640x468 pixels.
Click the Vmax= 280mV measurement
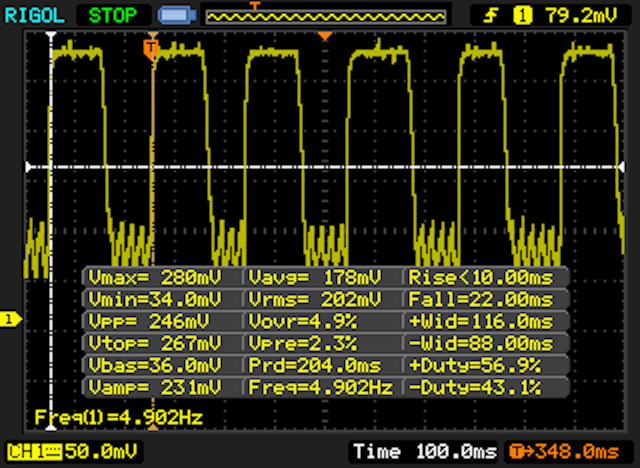[x=155, y=278]
